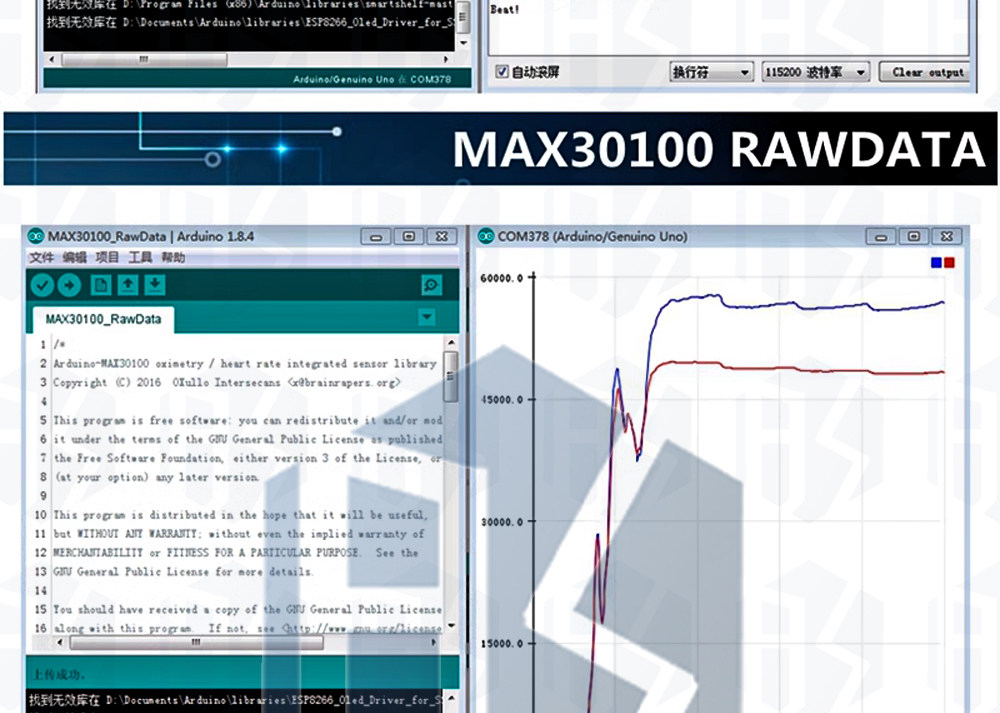The height and width of the screenshot is (713, 1000).
Task: Open the 115200 波特率 baud rate dropdown
Action: (x=816, y=72)
